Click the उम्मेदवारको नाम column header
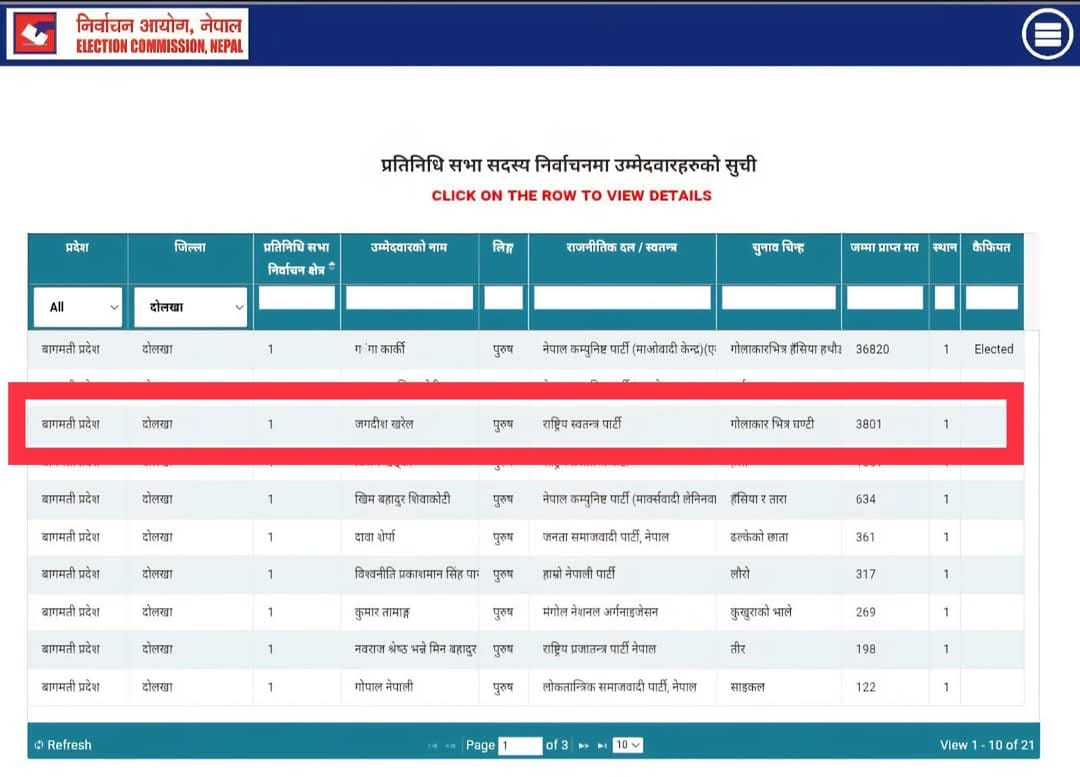This screenshot has width=1080, height=777. [409, 247]
